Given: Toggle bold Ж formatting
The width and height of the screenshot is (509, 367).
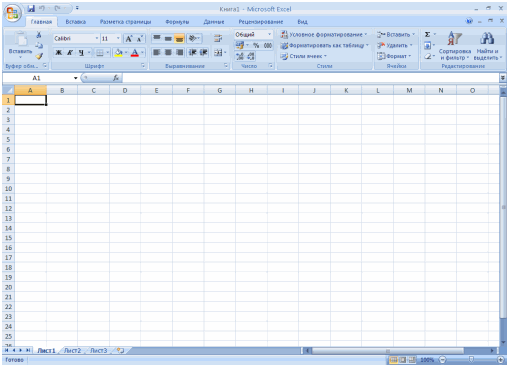Looking at the screenshot, I should pyautogui.click(x=58, y=53).
